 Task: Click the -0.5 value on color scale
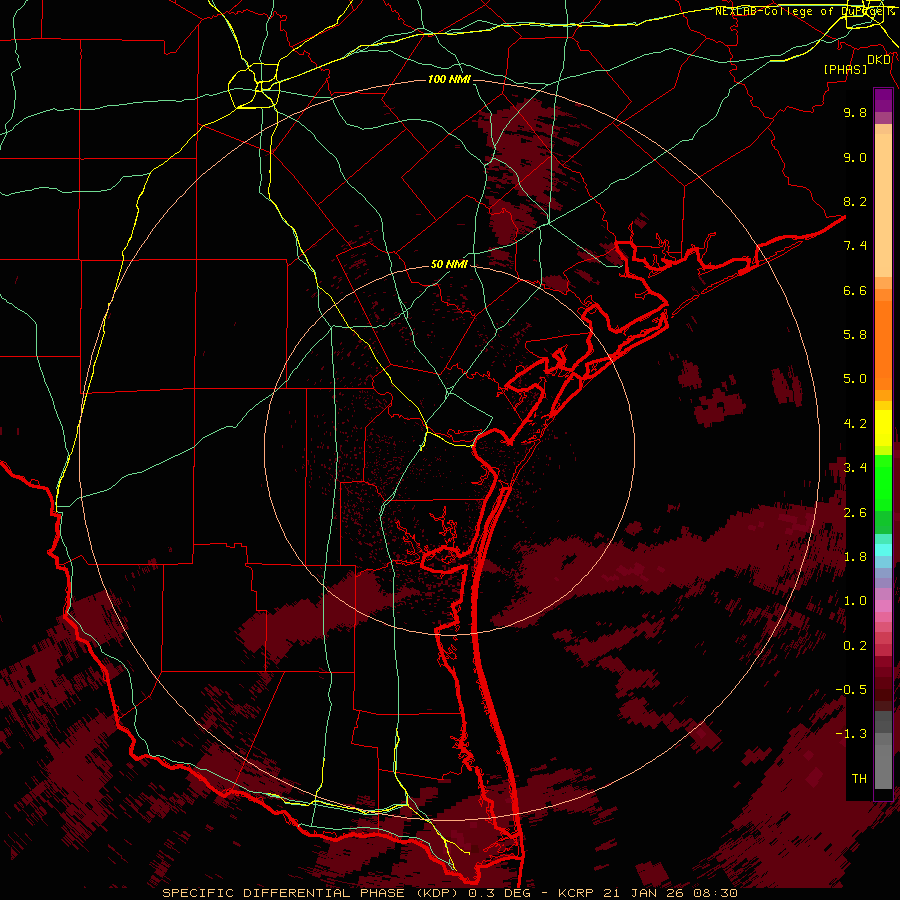pos(851,690)
